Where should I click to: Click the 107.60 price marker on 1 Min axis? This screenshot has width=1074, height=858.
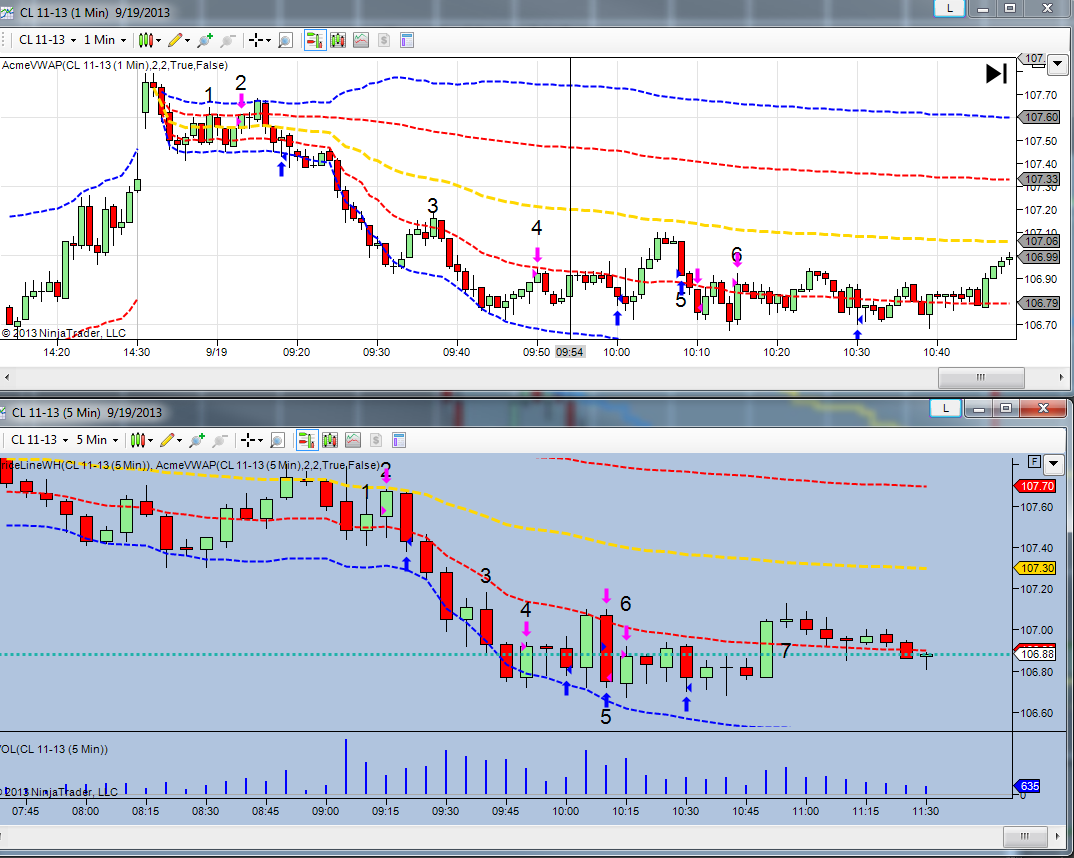[x=1040, y=117]
